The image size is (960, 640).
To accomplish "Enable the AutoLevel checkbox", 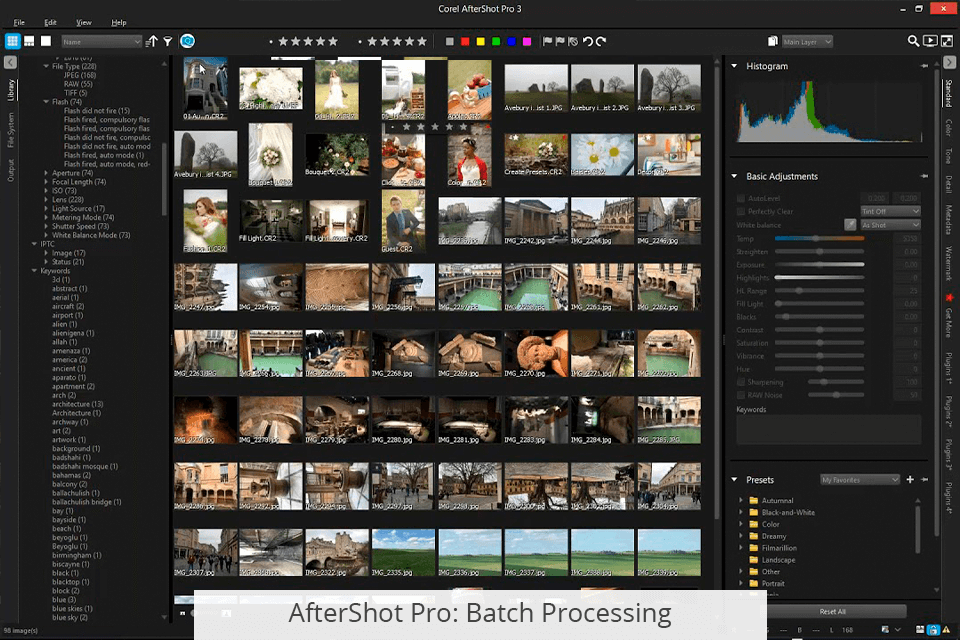I will click(741, 198).
